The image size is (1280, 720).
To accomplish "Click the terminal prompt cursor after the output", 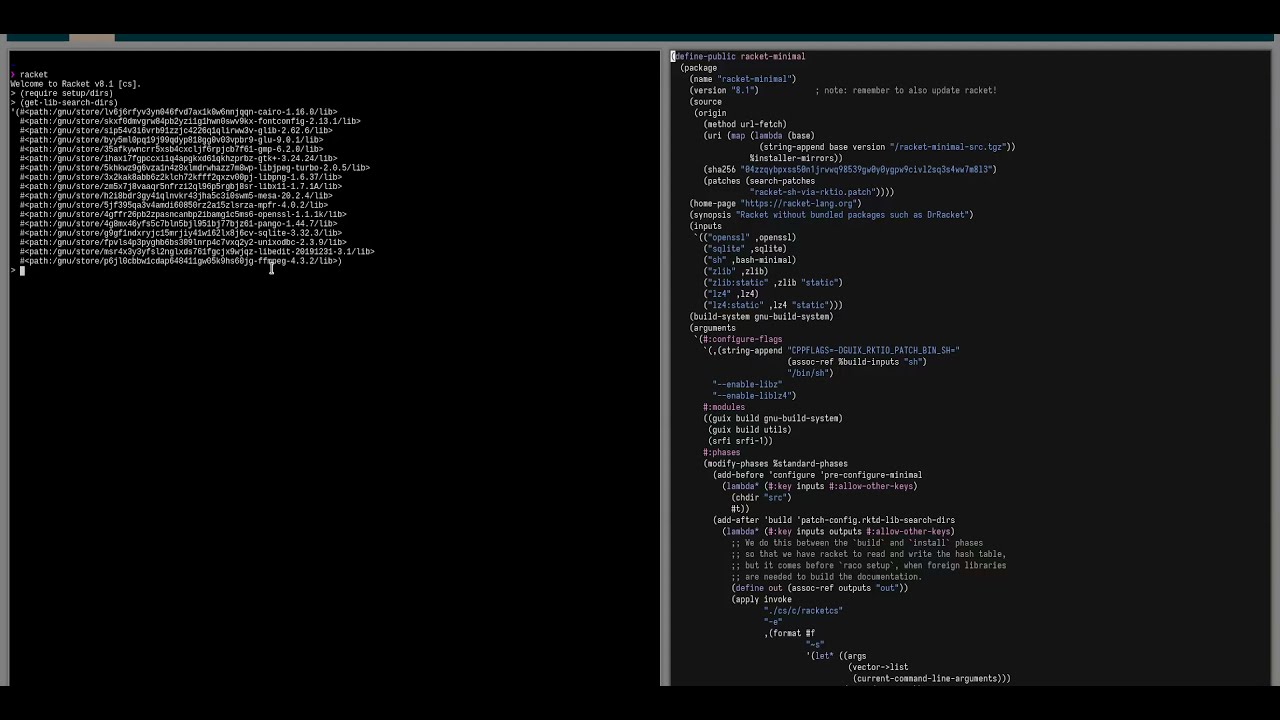I will click(x=22, y=271).
